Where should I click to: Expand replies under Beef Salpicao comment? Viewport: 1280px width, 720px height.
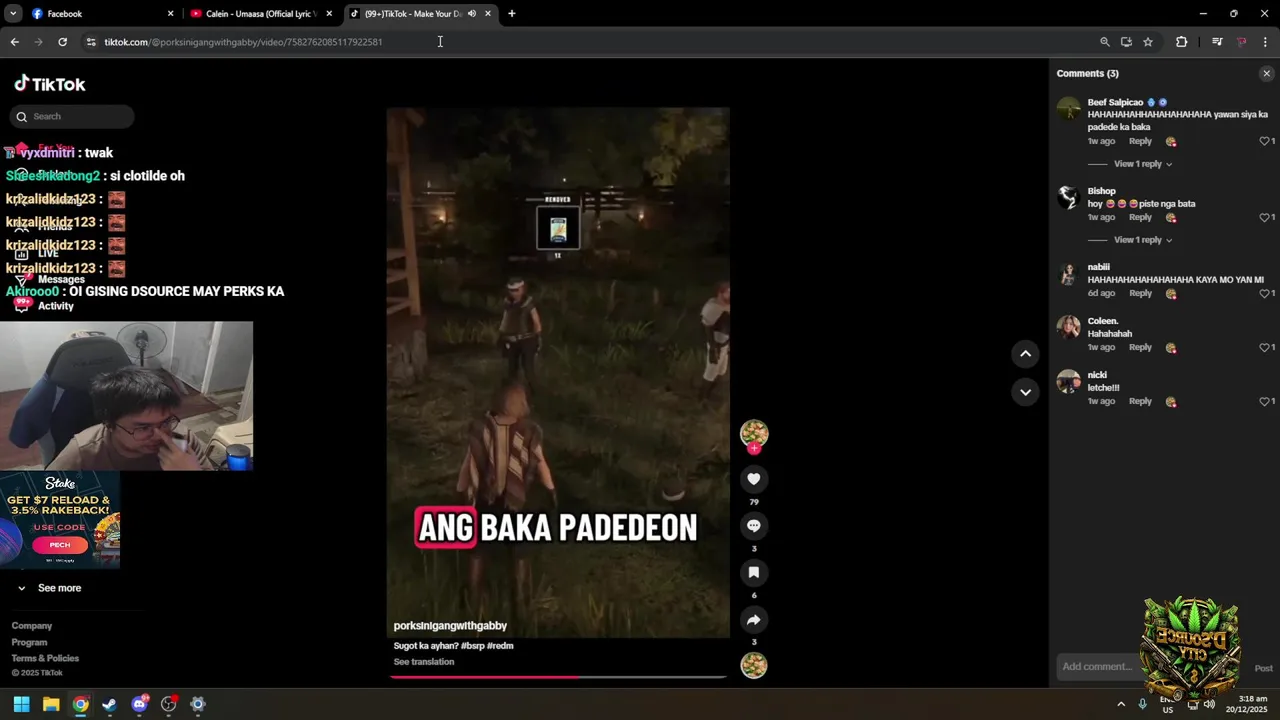tap(1143, 164)
